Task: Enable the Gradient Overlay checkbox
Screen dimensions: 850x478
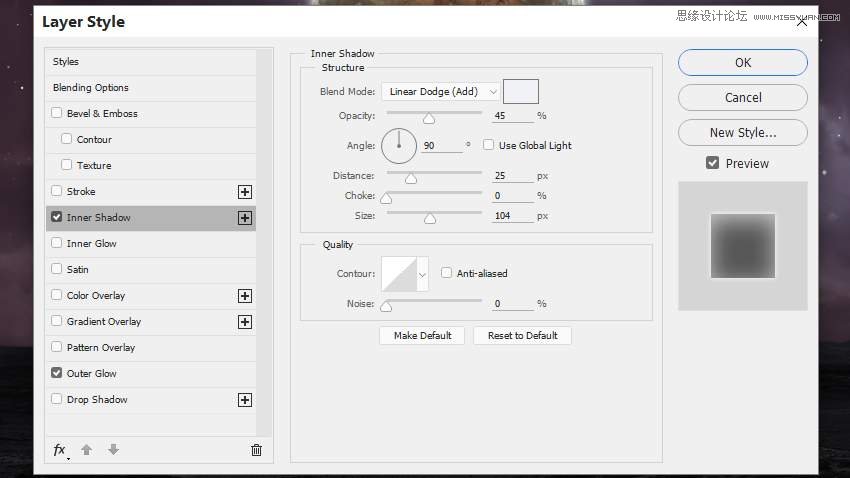Action: click(x=56, y=321)
